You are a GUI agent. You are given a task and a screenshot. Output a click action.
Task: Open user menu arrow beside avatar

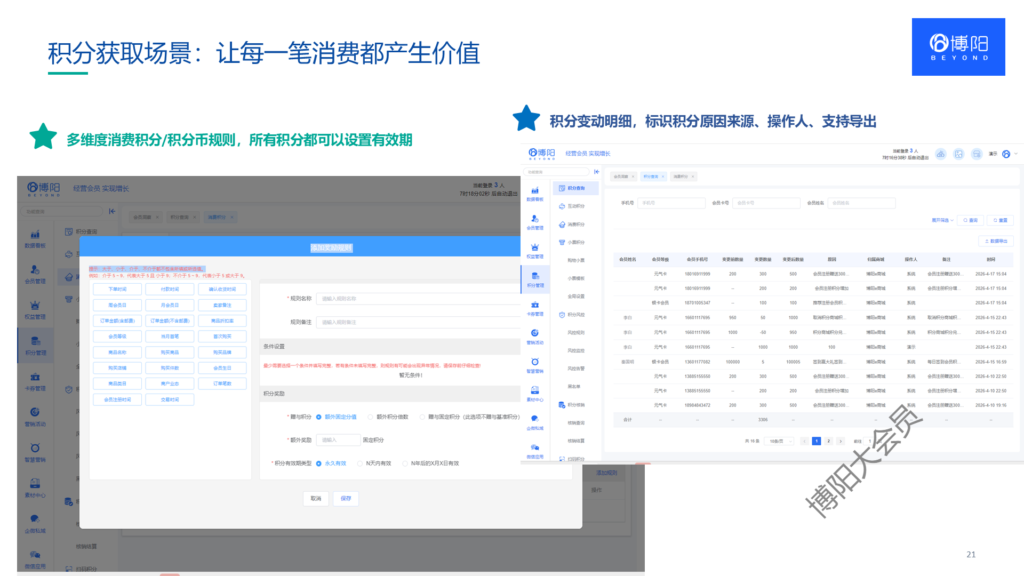[1016, 154]
